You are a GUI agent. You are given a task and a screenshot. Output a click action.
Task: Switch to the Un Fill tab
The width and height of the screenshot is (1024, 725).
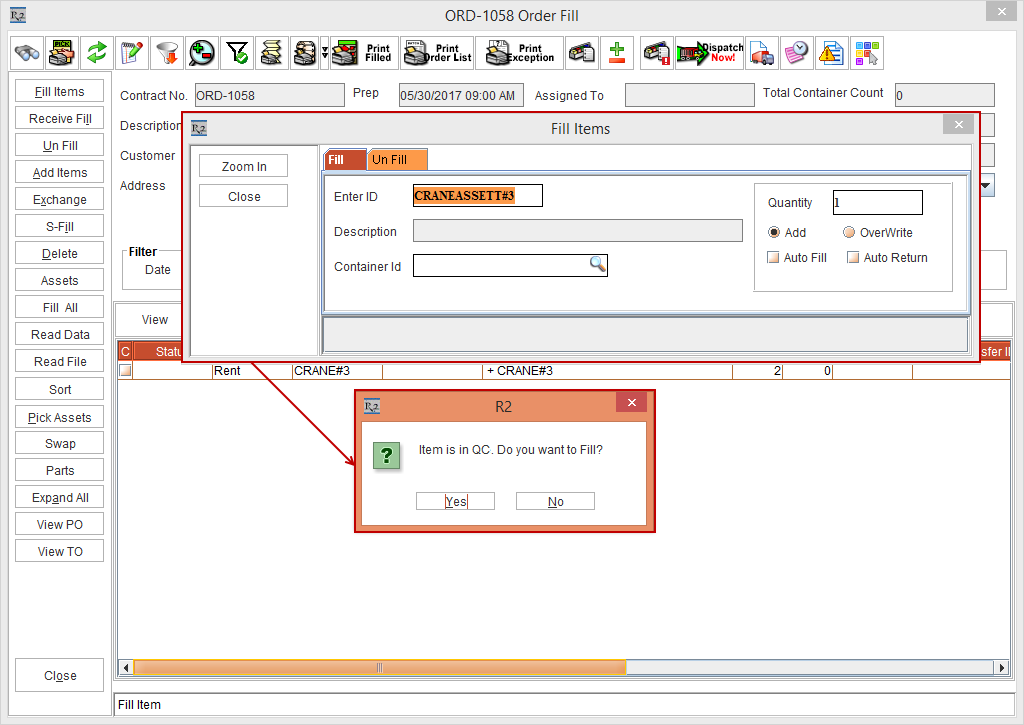pyautogui.click(x=396, y=159)
